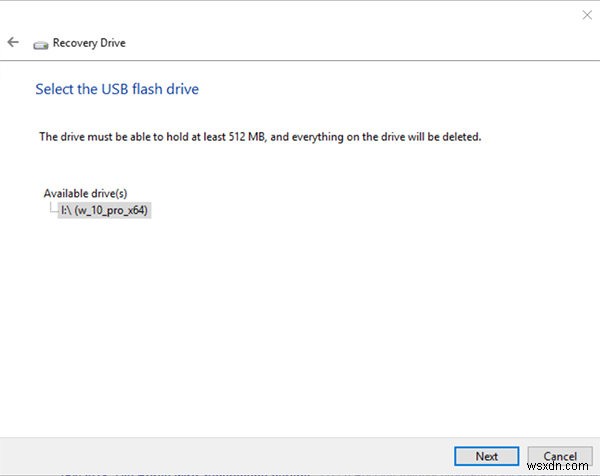
Task: Click the tree branch line beside I:\ drive
Action: pos(52,210)
